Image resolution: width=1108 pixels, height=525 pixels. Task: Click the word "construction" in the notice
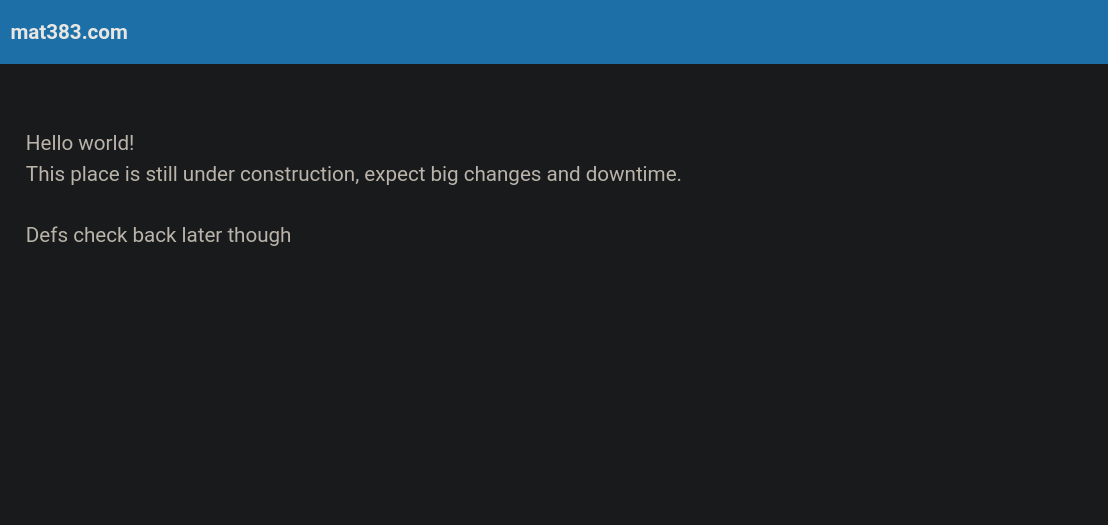click(x=297, y=174)
